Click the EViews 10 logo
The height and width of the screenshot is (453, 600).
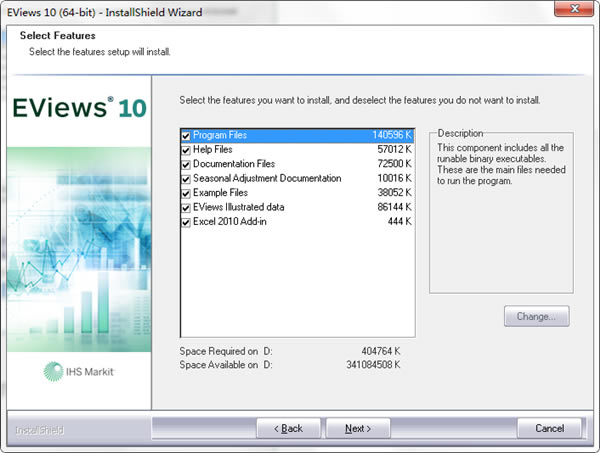[x=78, y=108]
